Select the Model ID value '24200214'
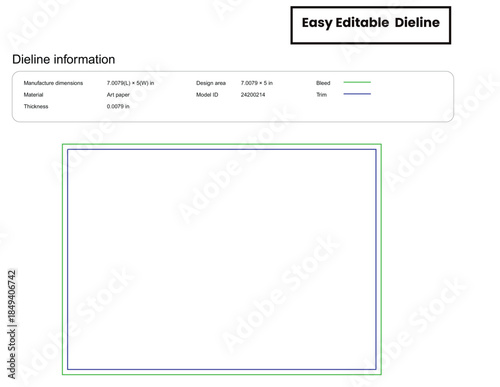 click(253, 95)
